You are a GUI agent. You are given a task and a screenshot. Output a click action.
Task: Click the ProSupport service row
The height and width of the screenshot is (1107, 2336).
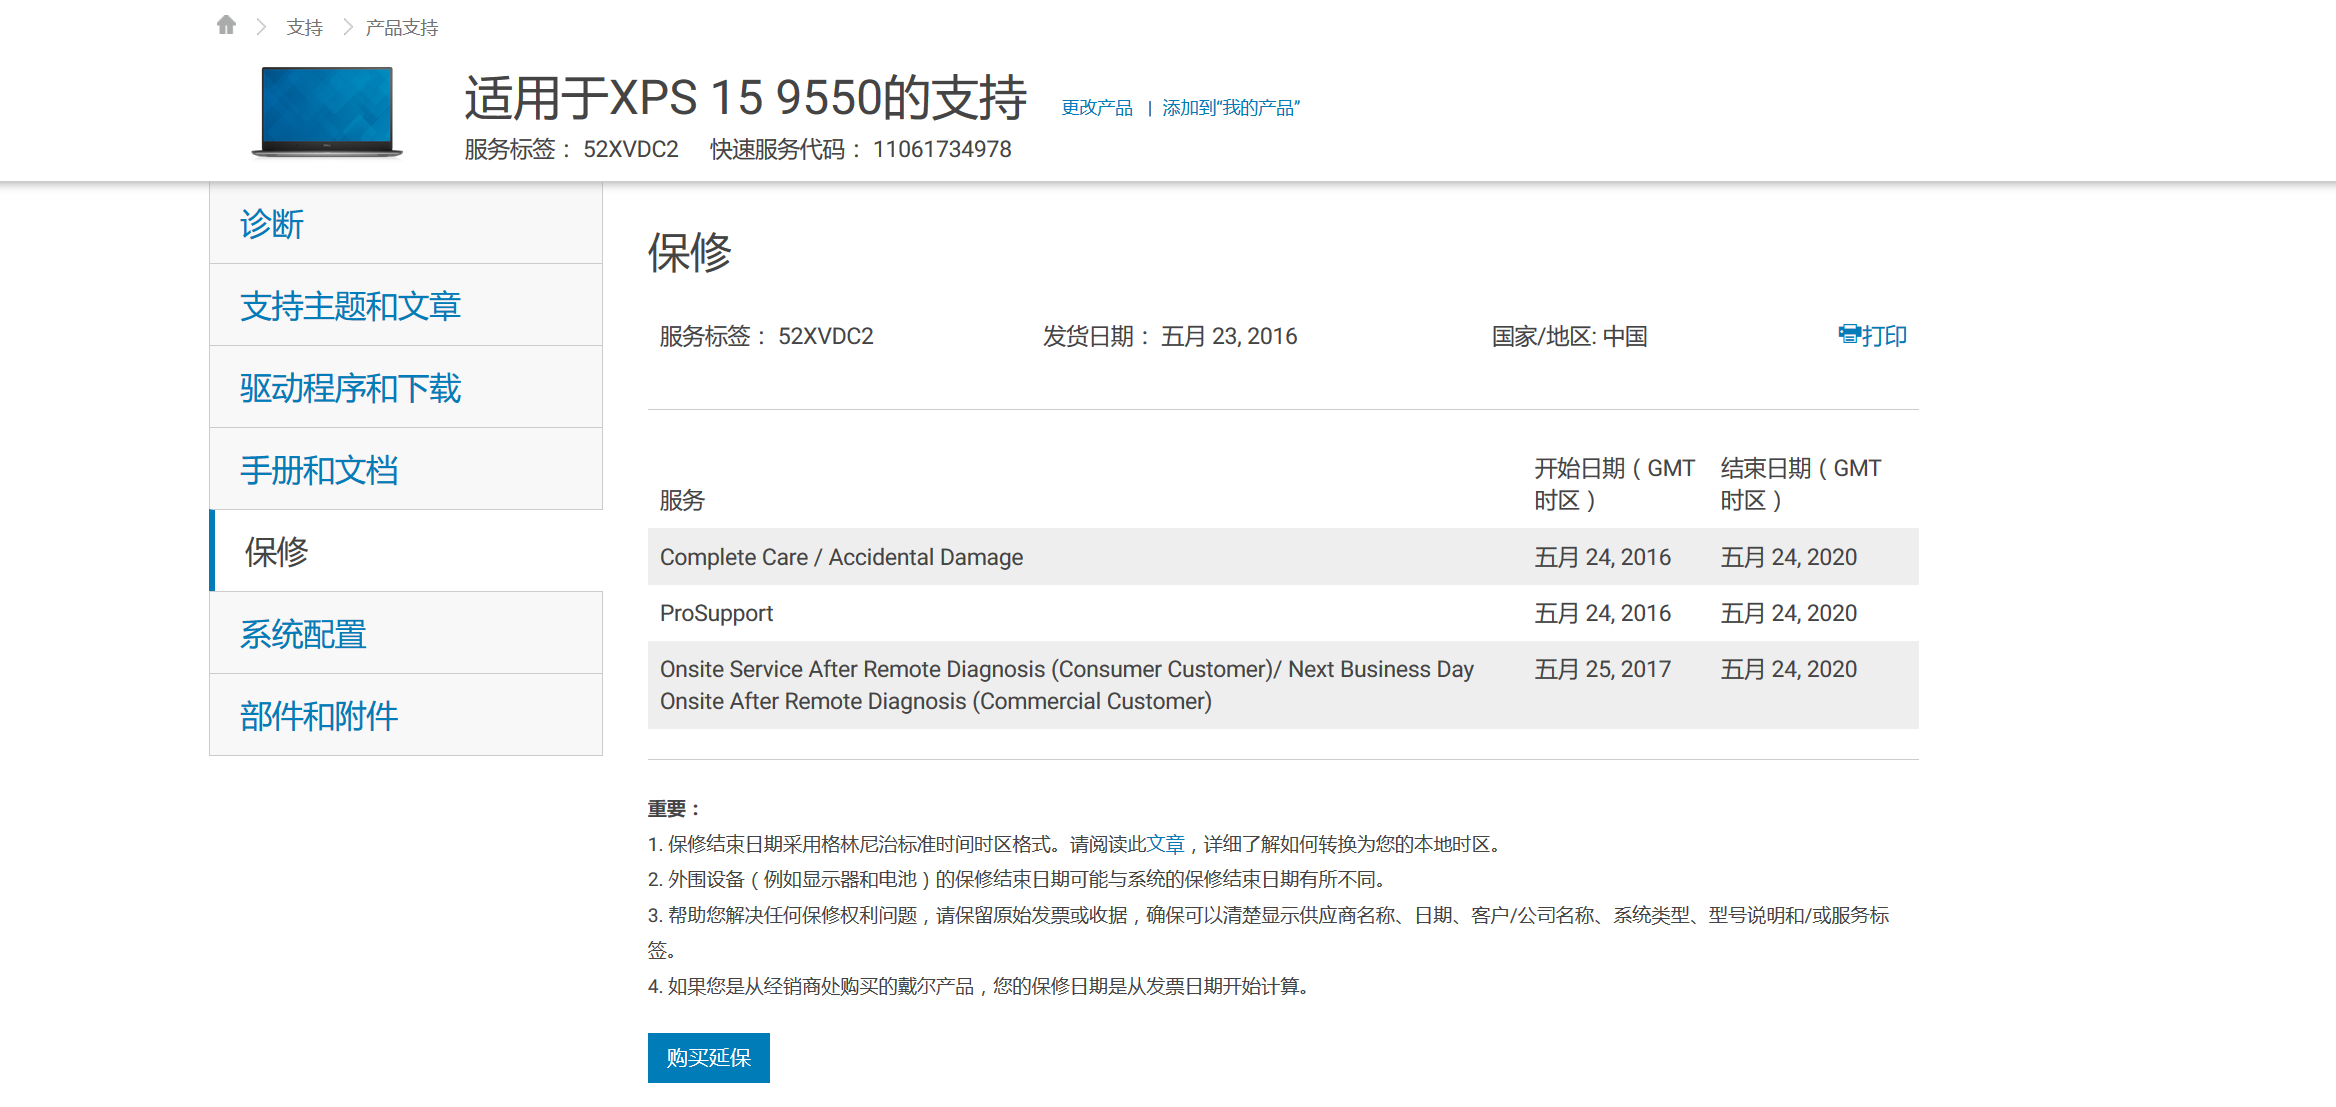pos(716,613)
